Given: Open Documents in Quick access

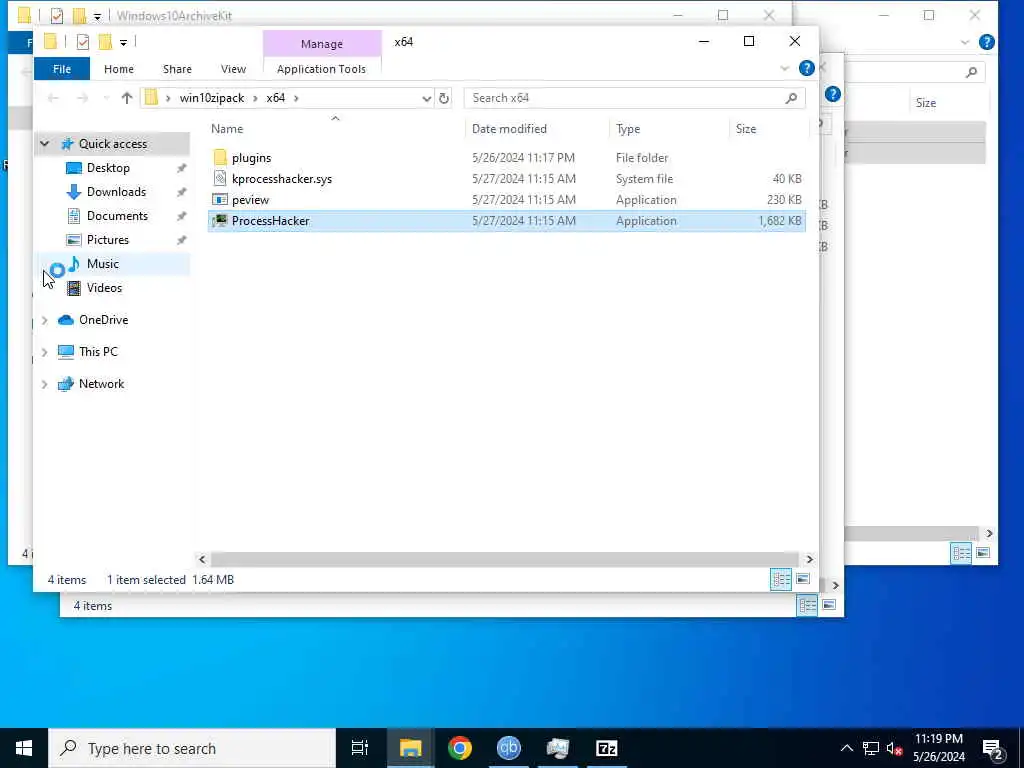Looking at the screenshot, I should coord(117,216).
